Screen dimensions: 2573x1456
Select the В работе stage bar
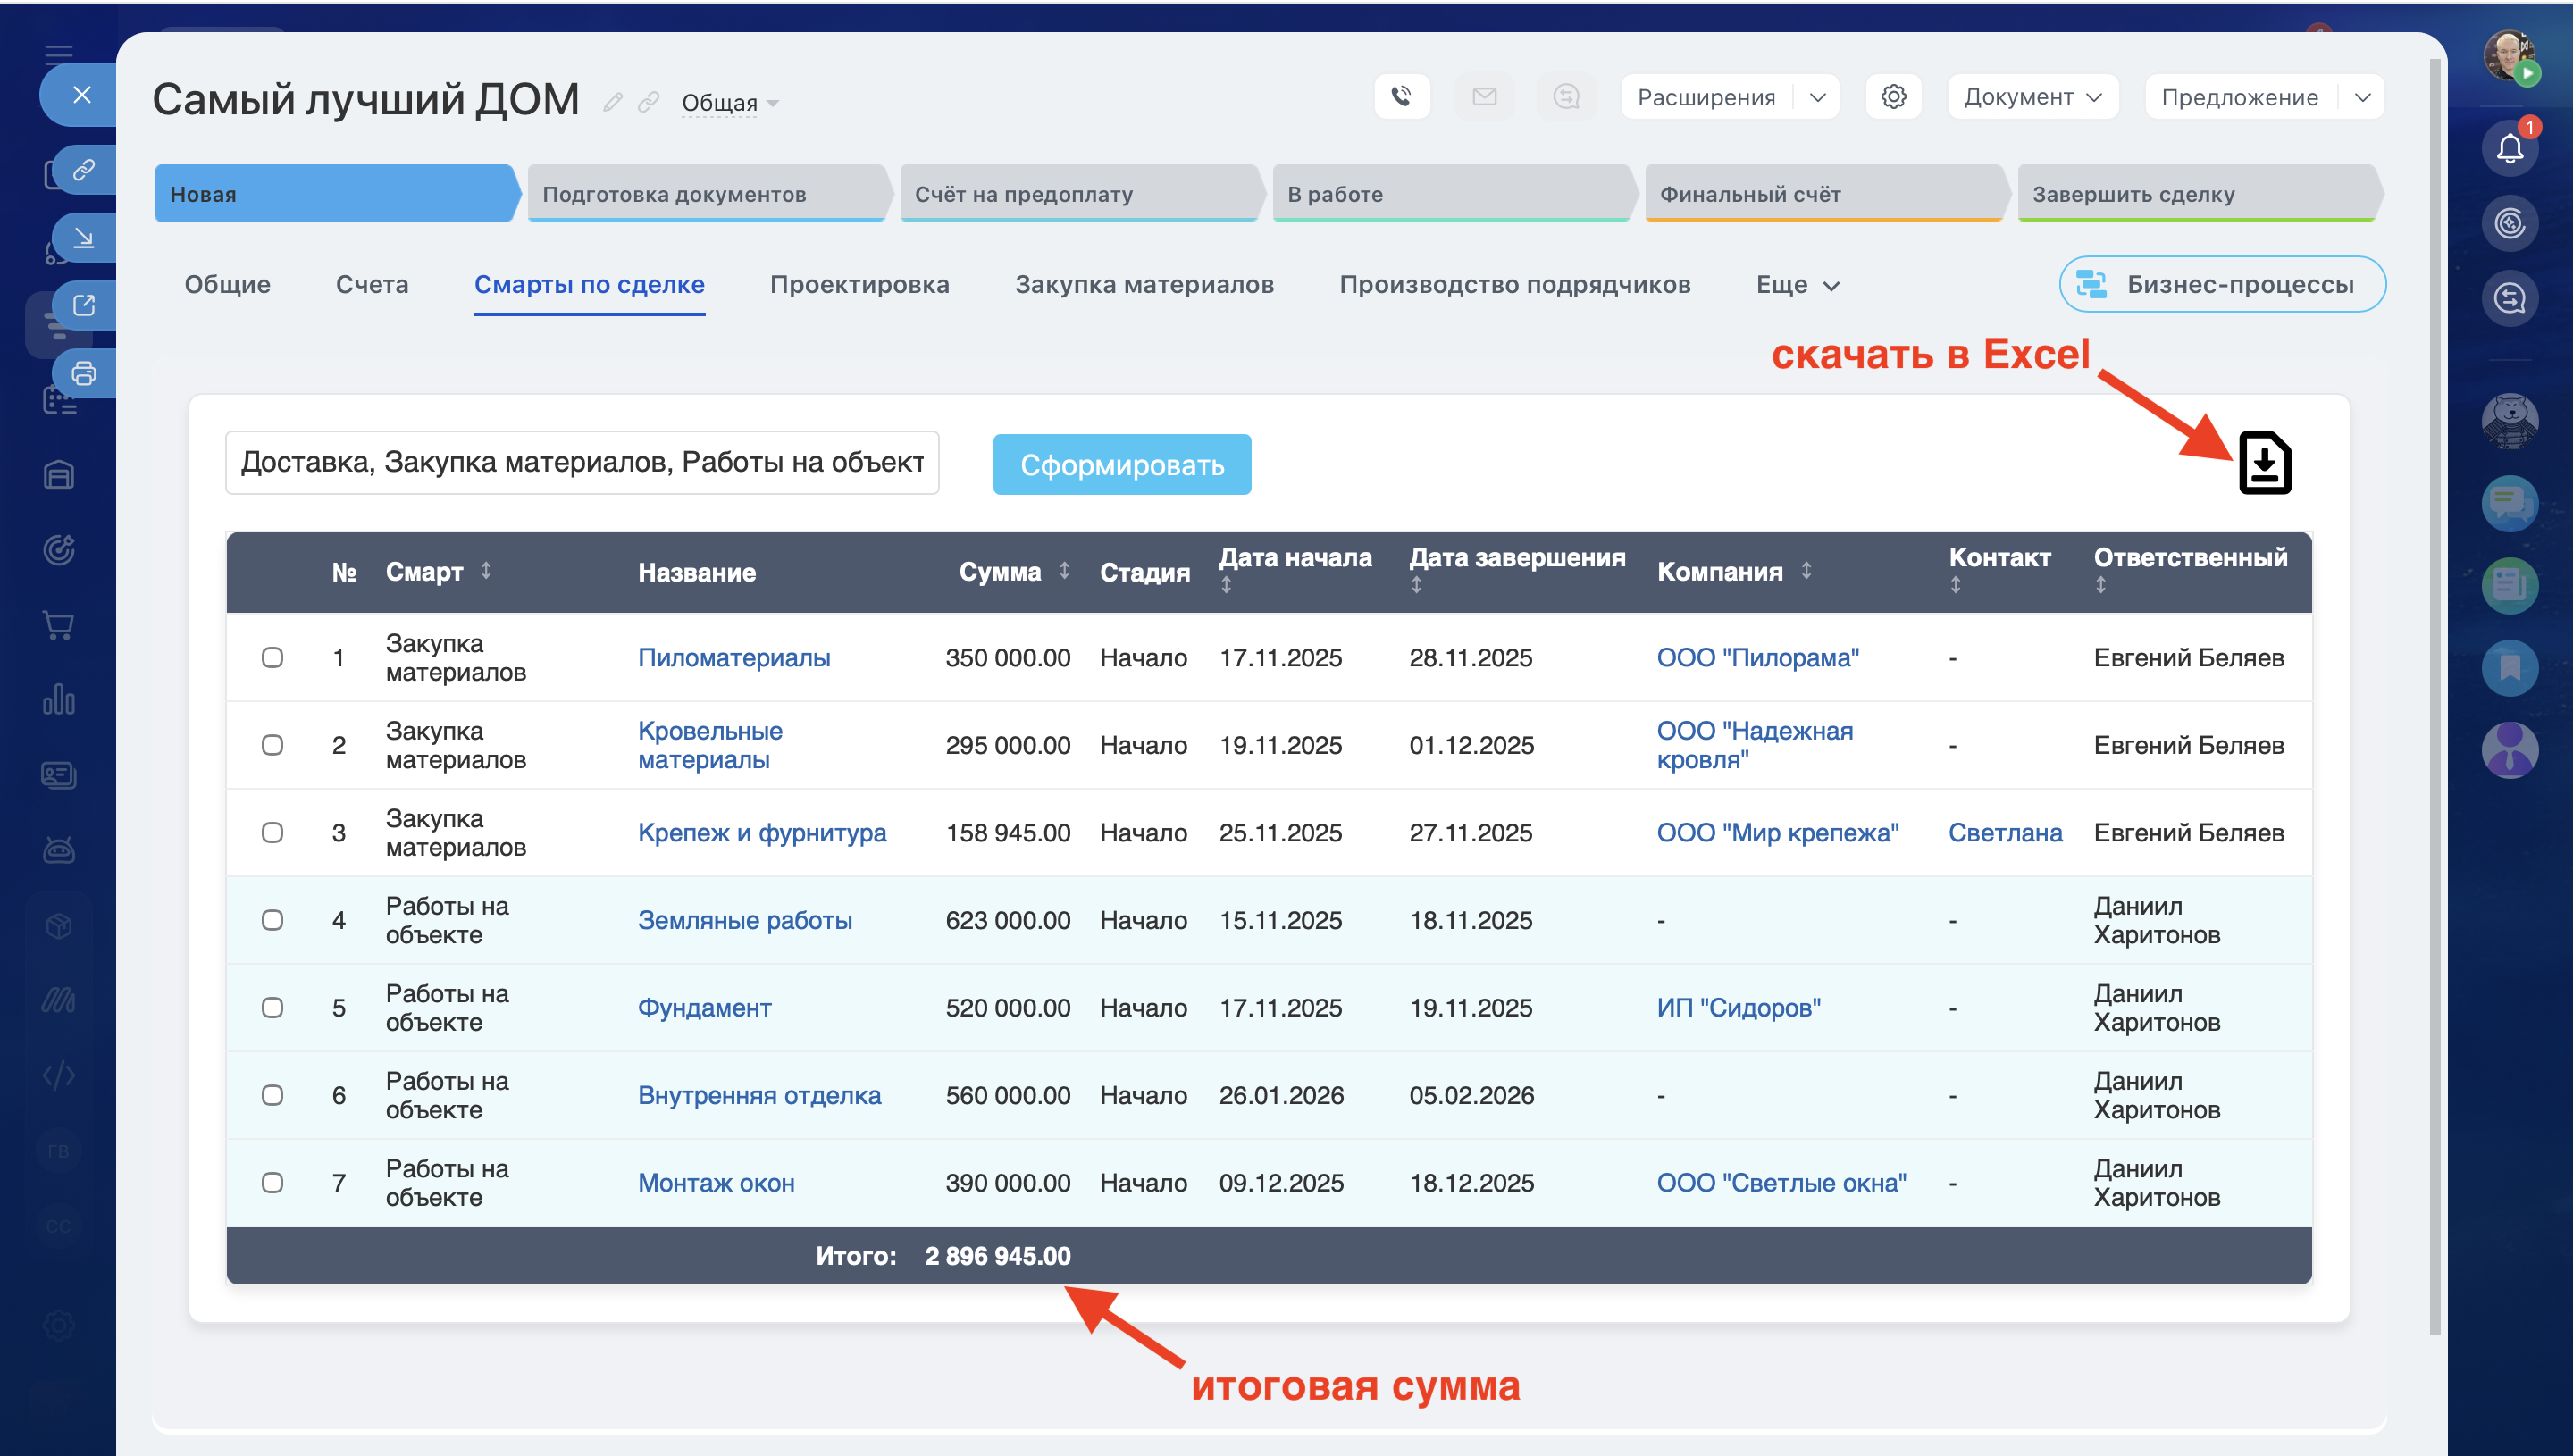[1450, 194]
